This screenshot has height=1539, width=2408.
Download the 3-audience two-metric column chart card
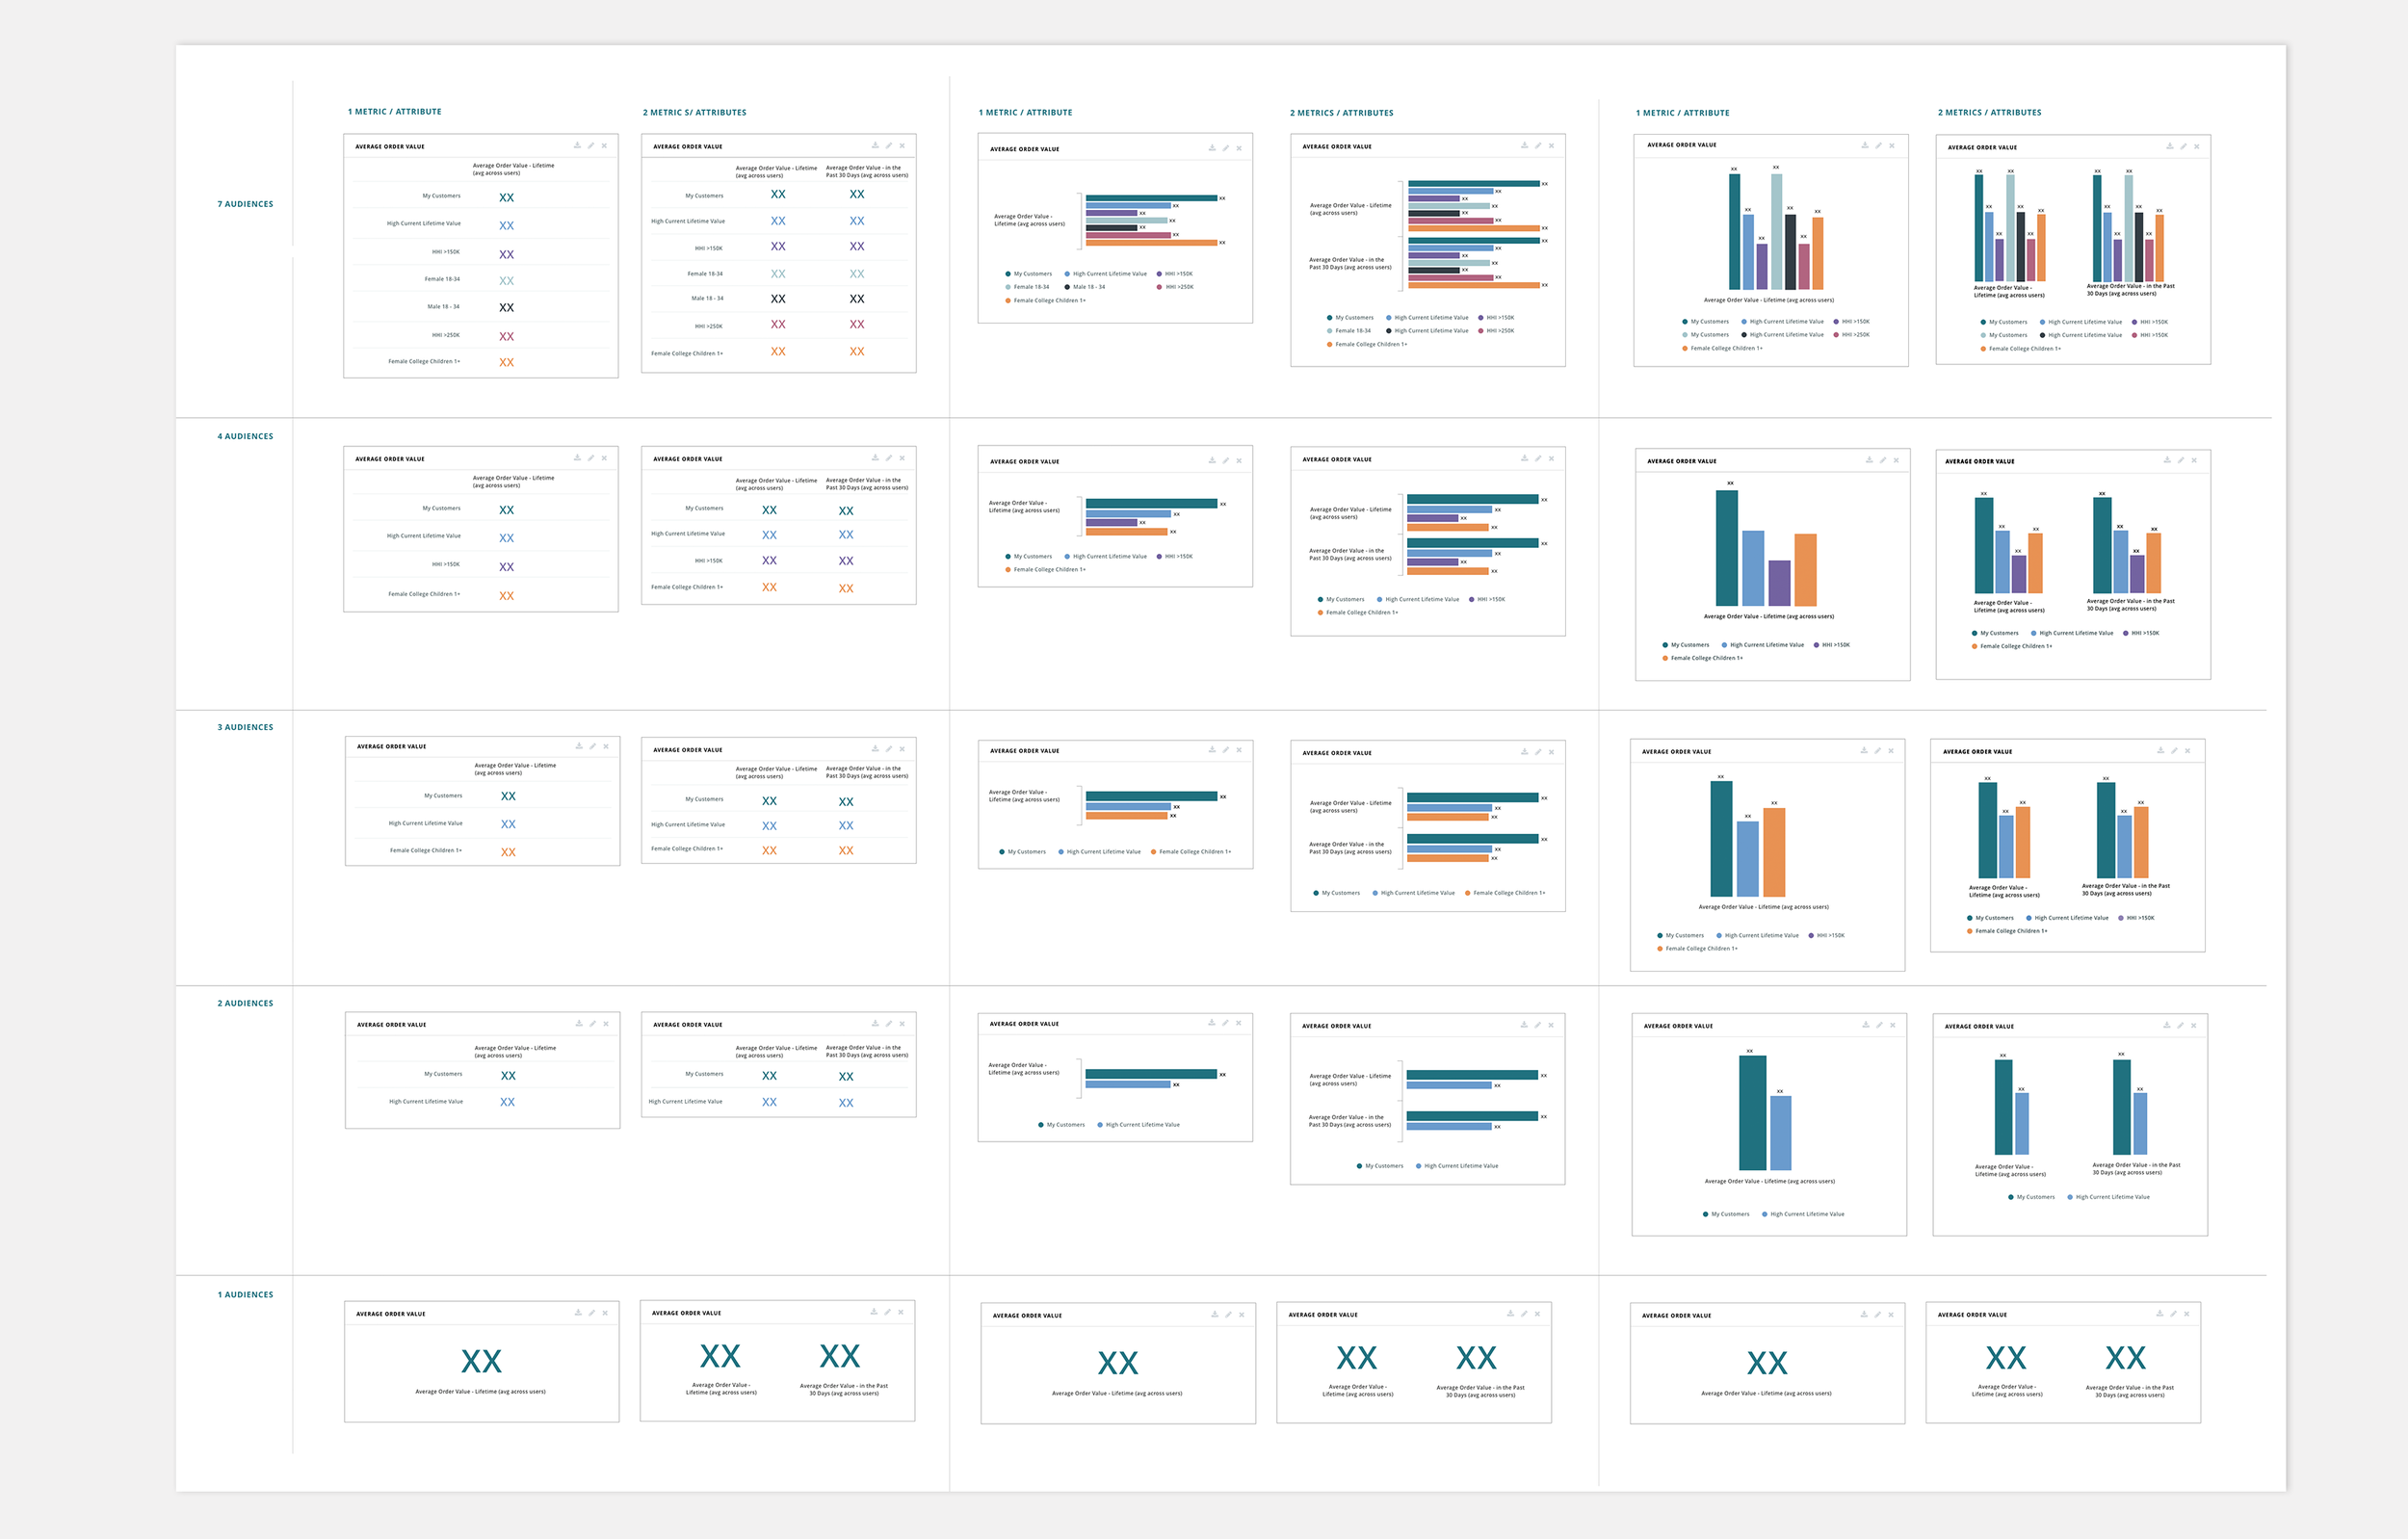tap(2160, 751)
